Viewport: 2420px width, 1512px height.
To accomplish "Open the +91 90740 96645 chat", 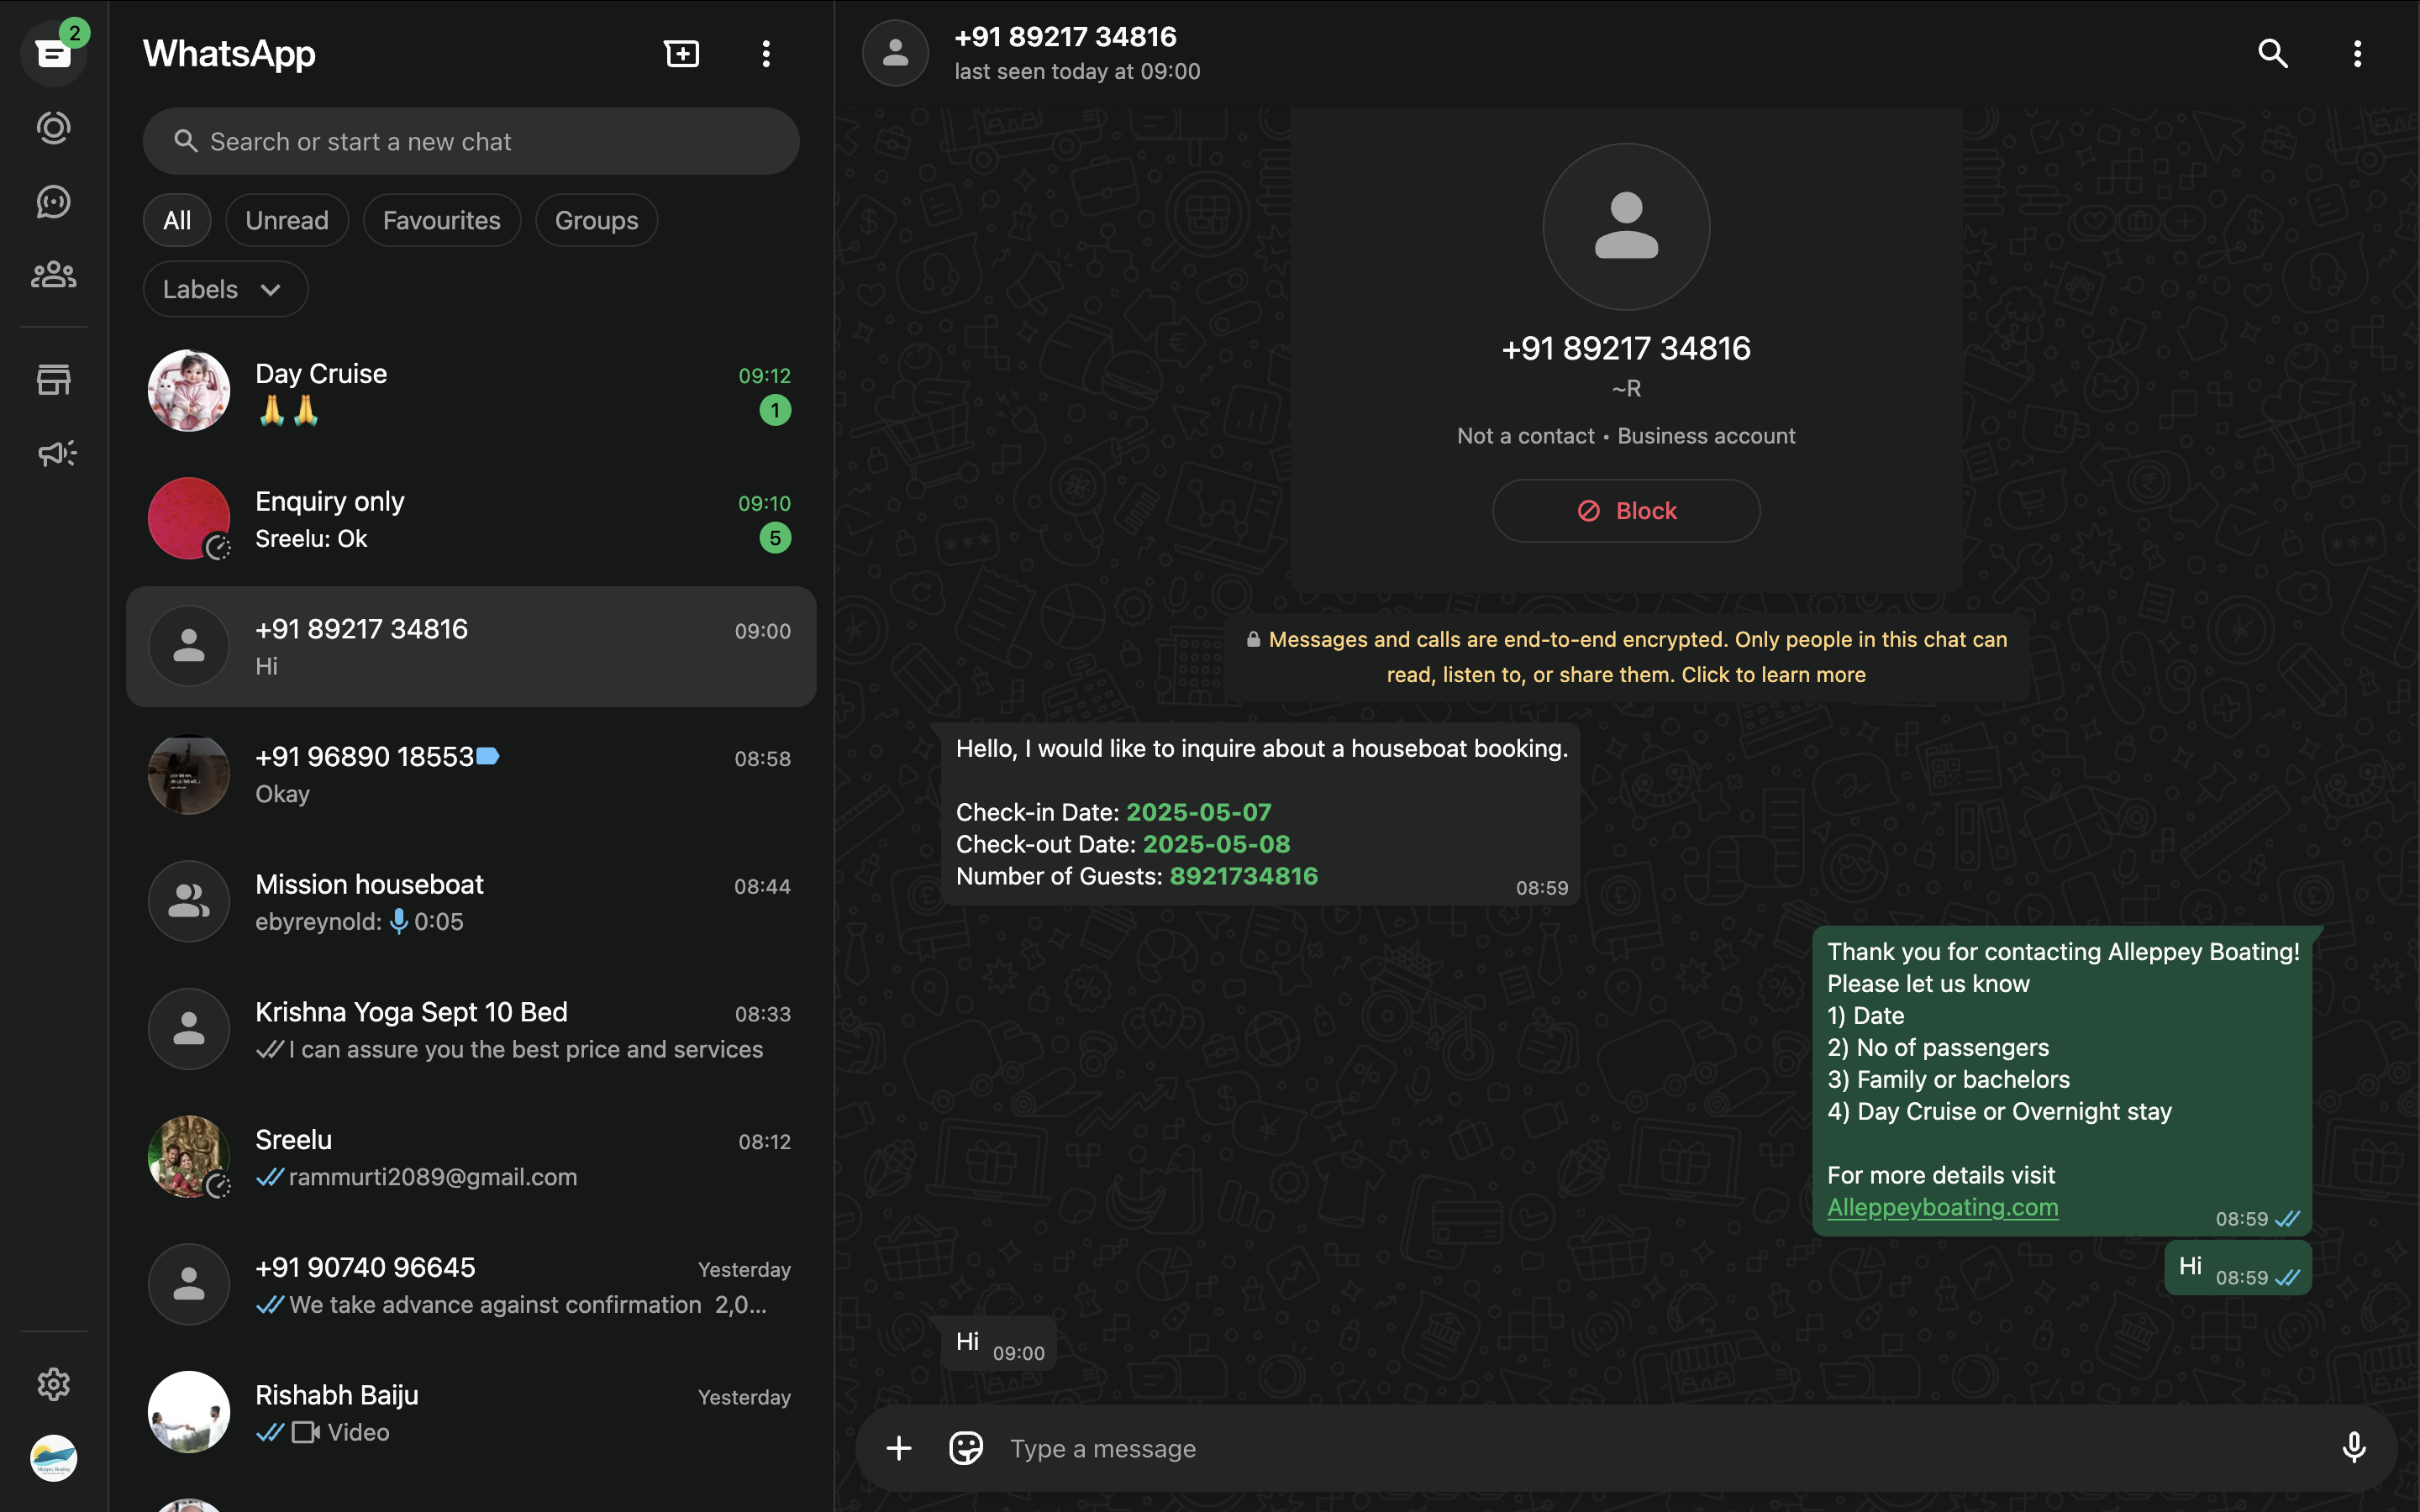I will tap(471, 1285).
